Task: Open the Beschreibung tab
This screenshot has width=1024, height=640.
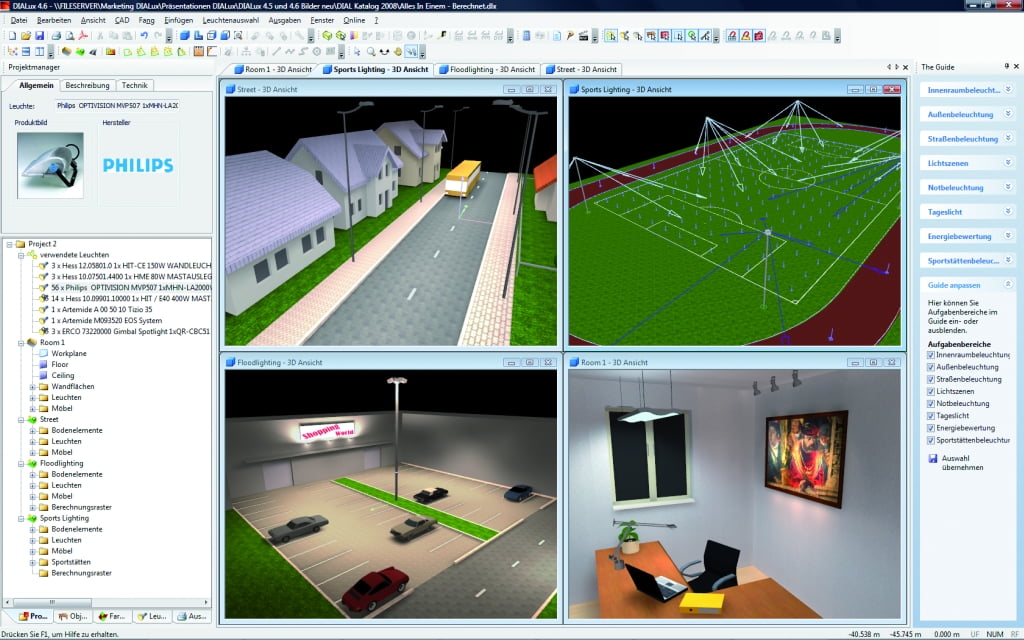Action: tap(88, 86)
